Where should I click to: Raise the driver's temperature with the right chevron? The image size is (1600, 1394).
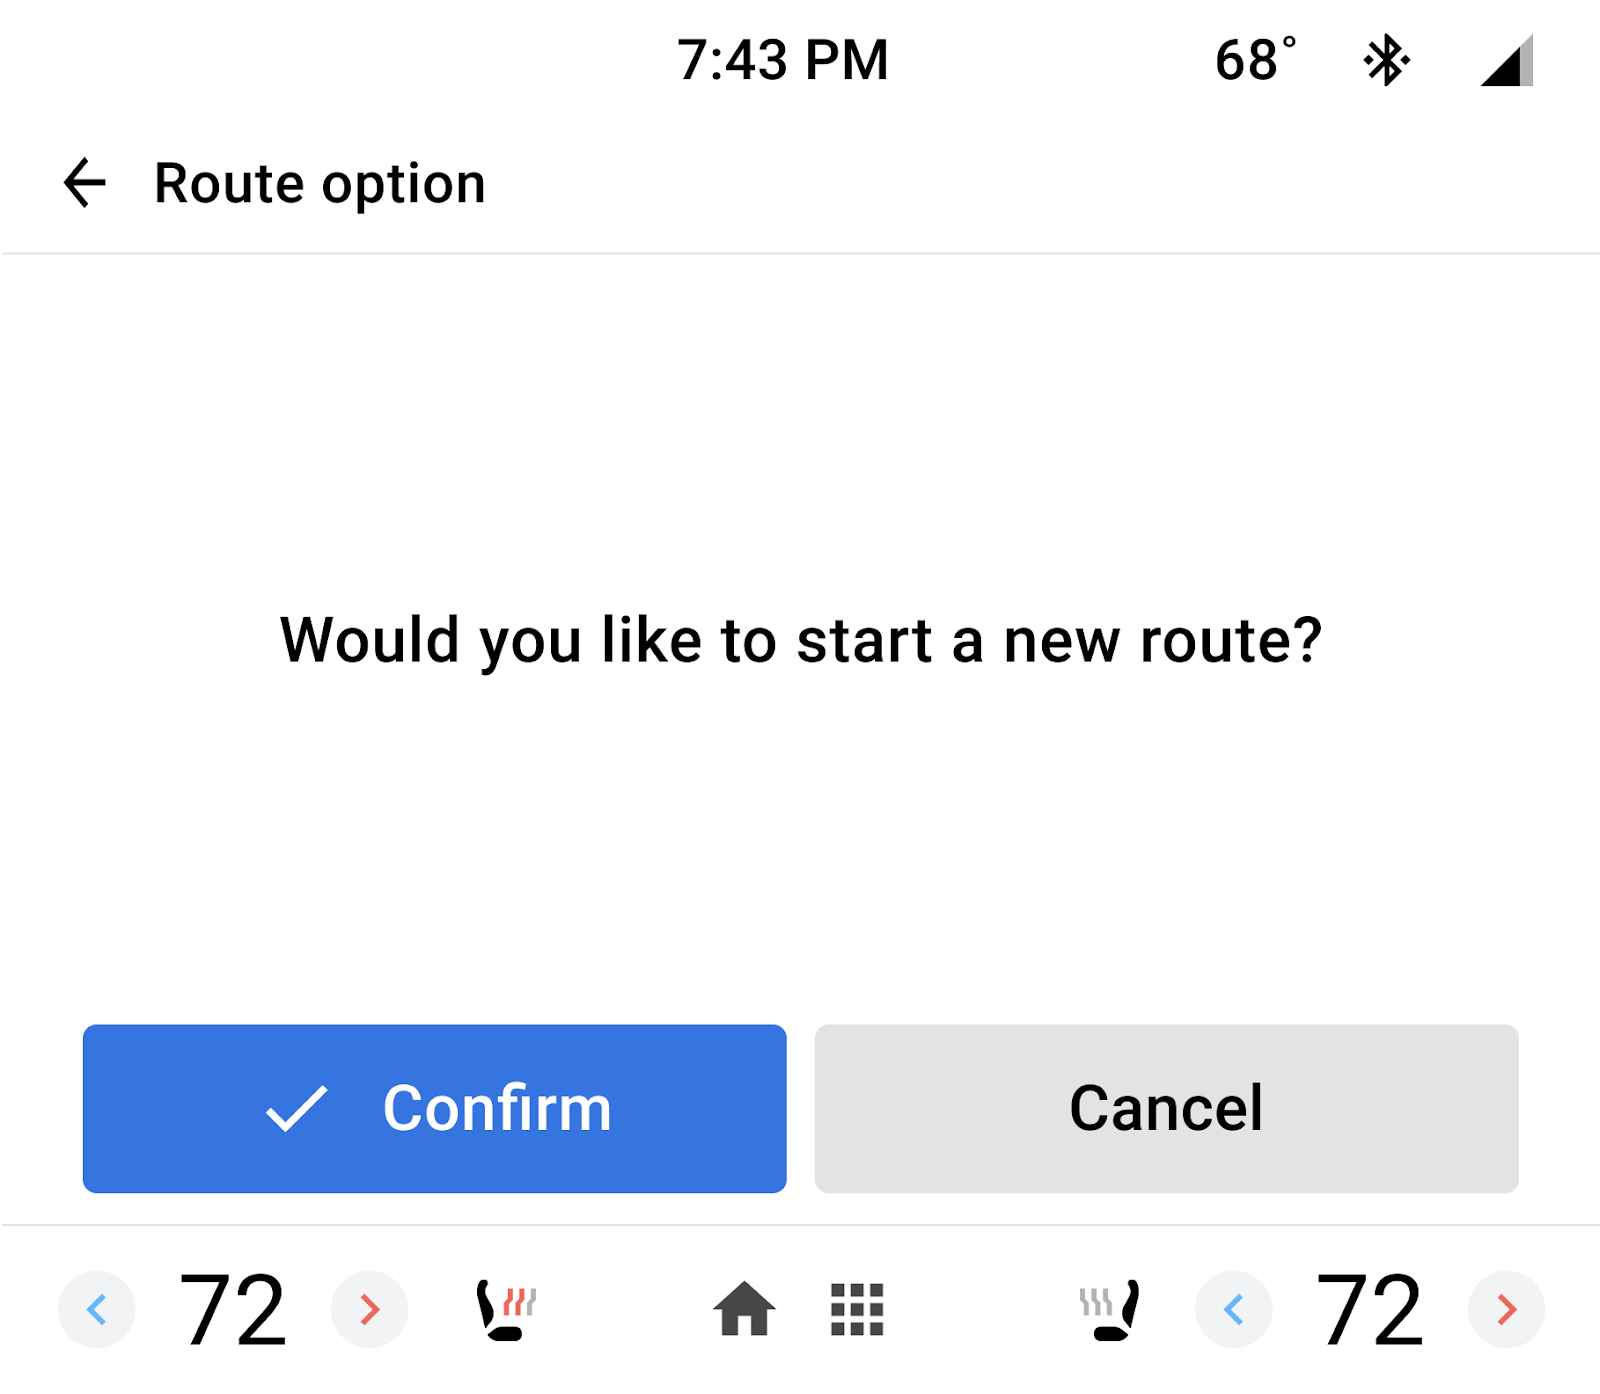(369, 1308)
